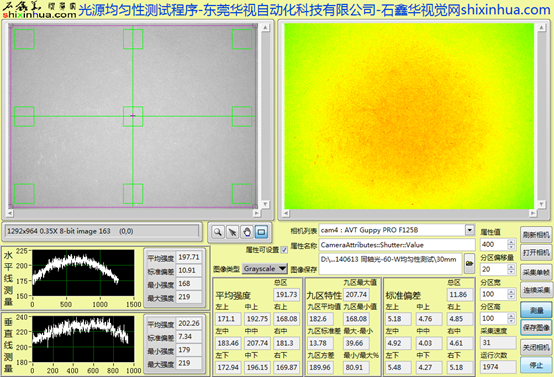Click the 刷新相机 refresh camera button
554x377 pixels.
536,235
